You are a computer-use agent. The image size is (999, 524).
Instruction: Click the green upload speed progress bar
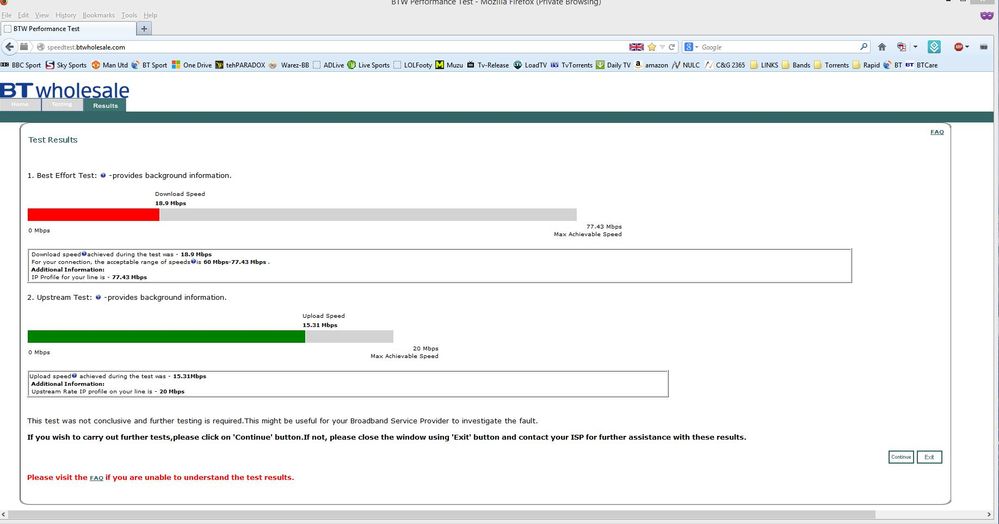click(x=166, y=337)
